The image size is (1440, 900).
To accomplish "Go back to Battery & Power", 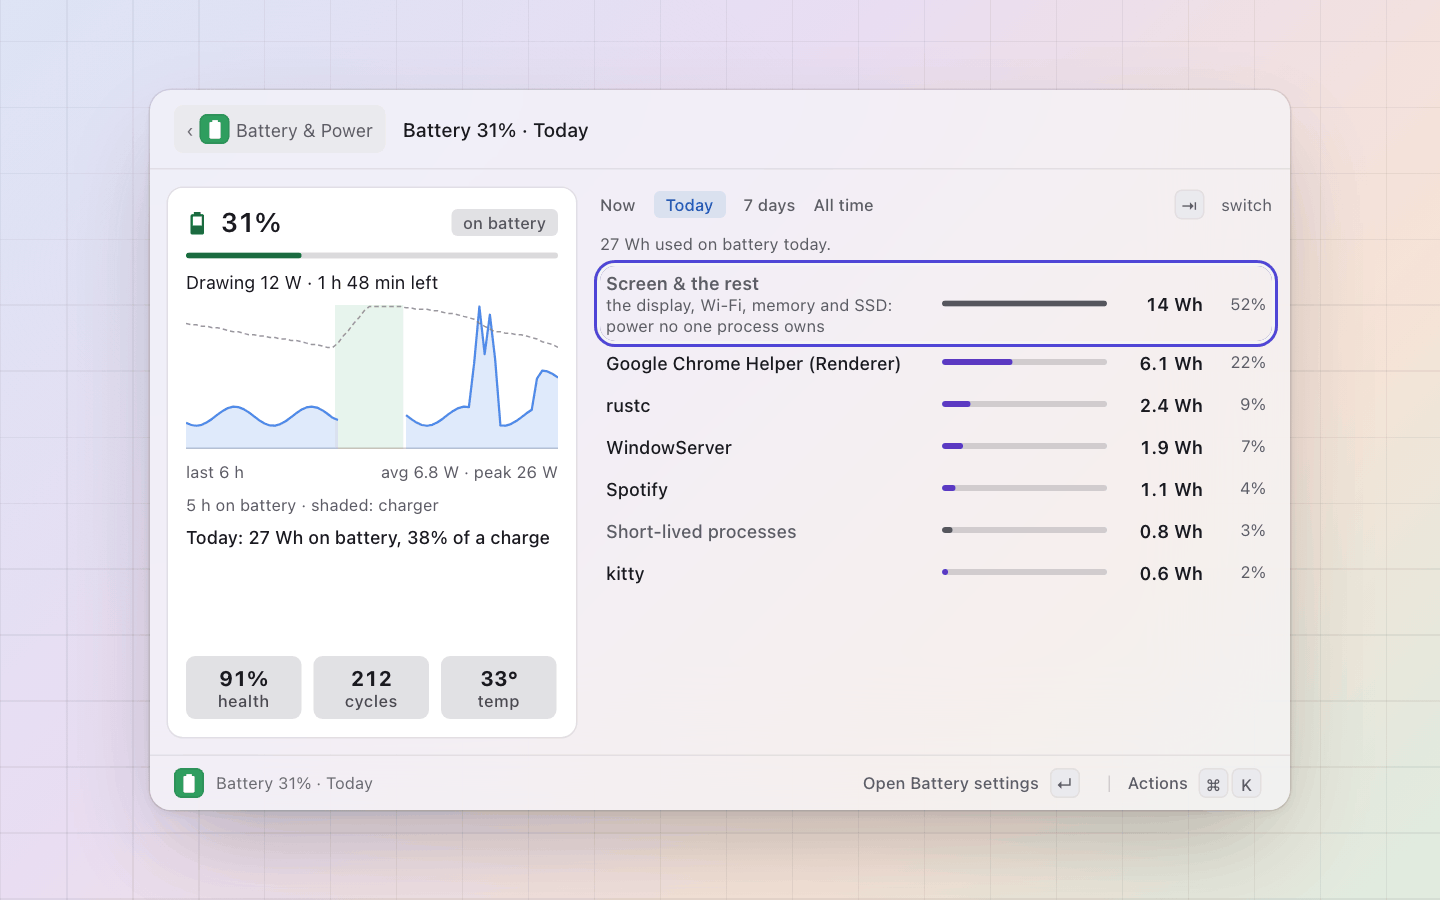I will point(280,130).
